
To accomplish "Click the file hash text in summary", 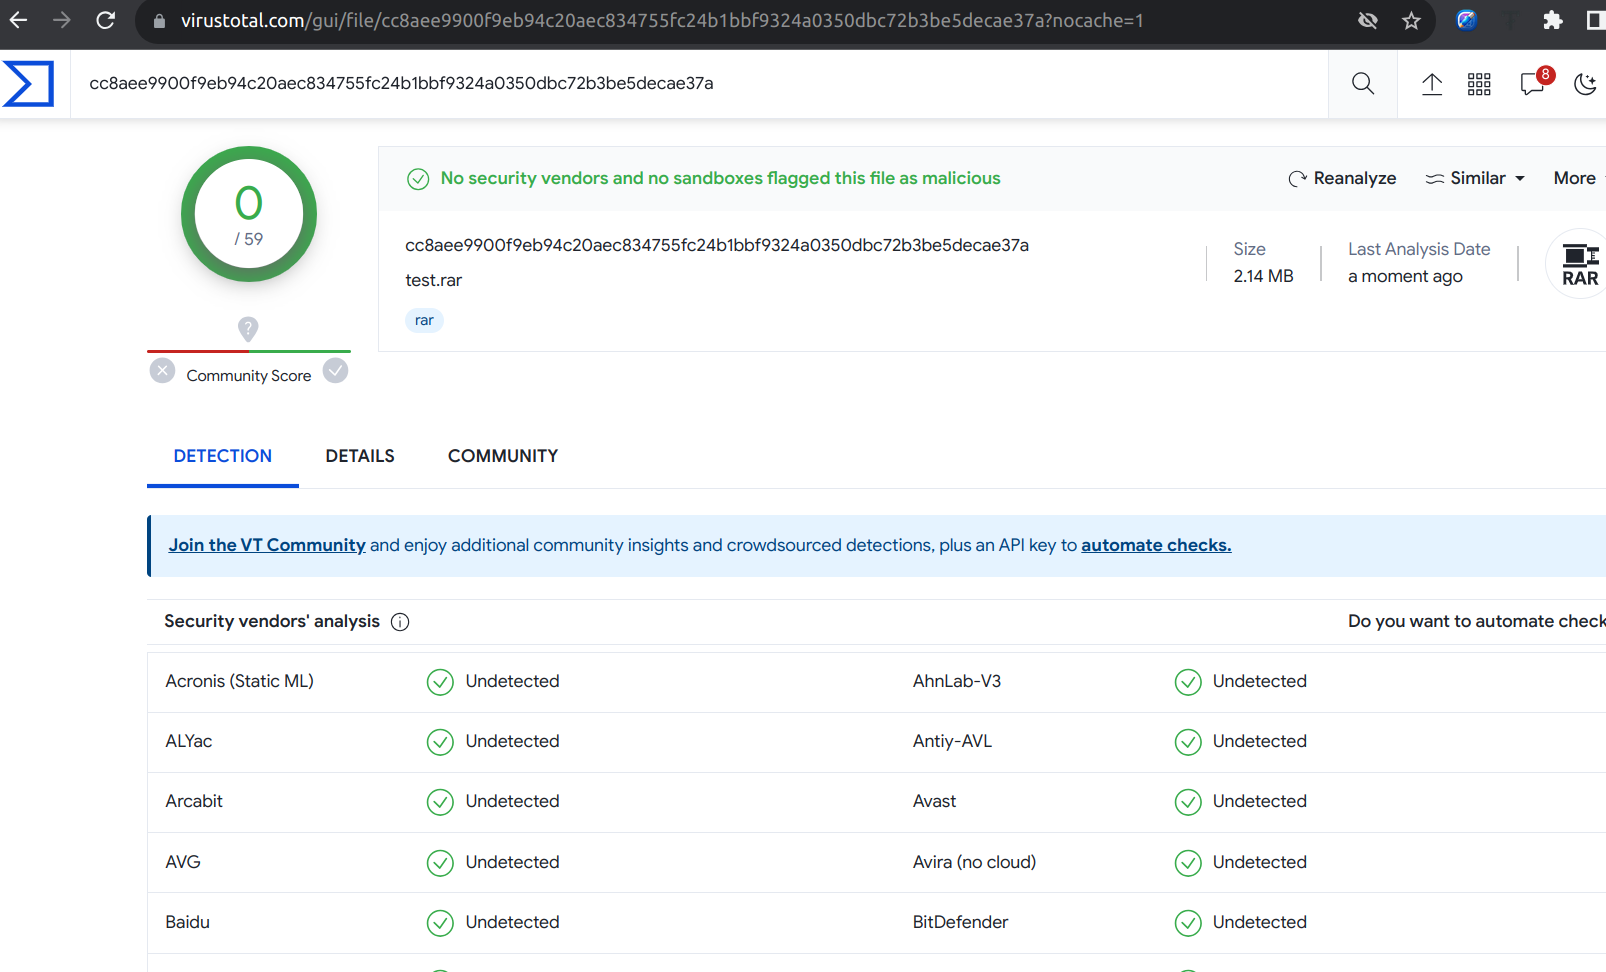I will (717, 245).
